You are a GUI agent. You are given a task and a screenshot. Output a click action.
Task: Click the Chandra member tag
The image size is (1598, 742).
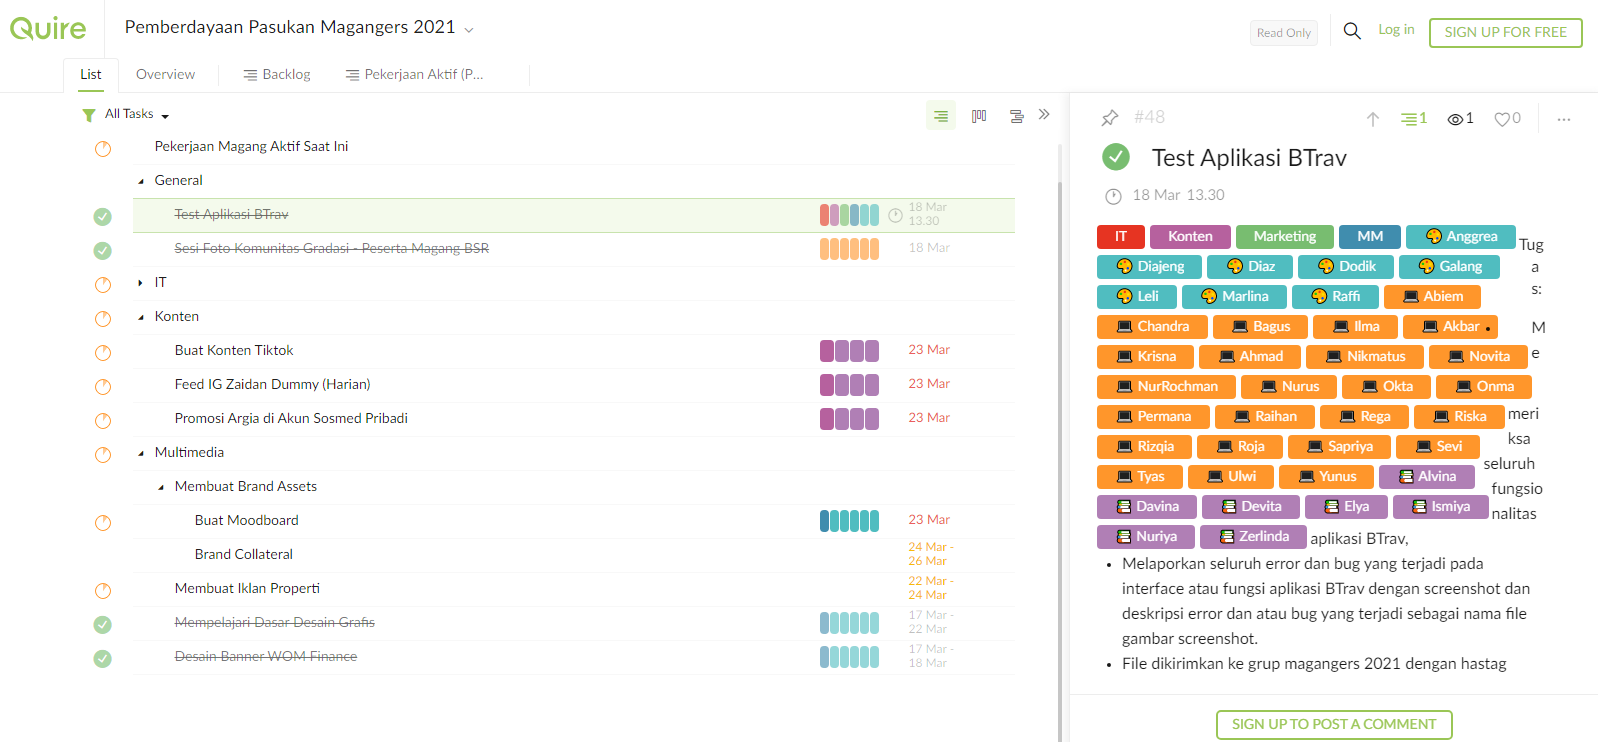coord(1152,327)
